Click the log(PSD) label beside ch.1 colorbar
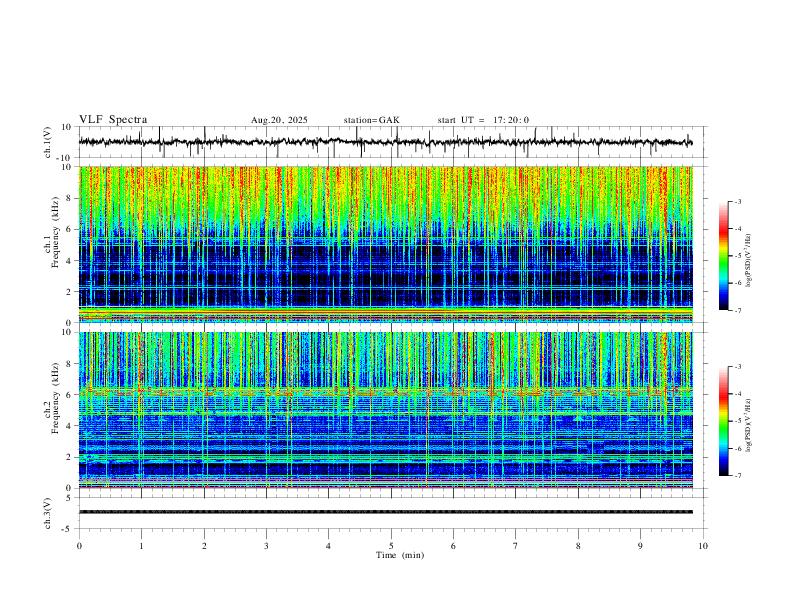This screenshot has height=612, width=792. tap(748, 261)
